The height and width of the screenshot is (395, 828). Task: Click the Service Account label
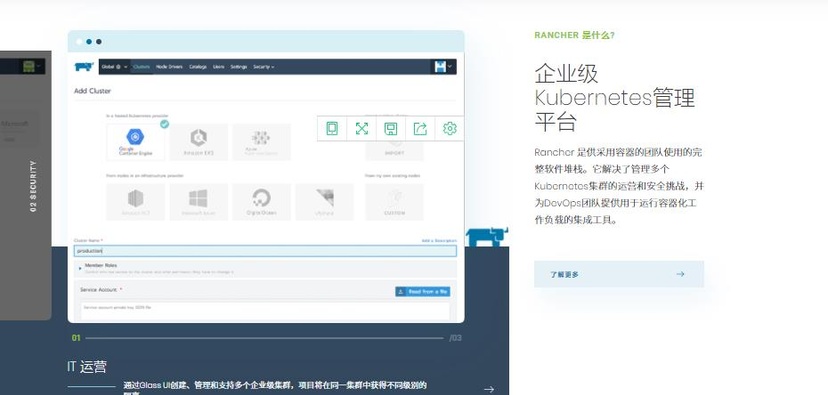pyautogui.click(x=98, y=289)
